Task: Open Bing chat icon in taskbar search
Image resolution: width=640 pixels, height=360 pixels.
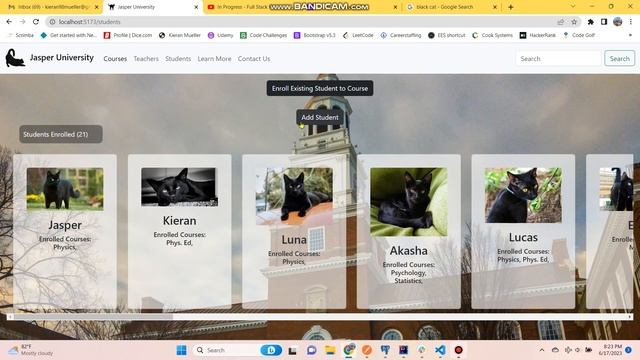Action: pyautogui.click(x=271, y=350)
